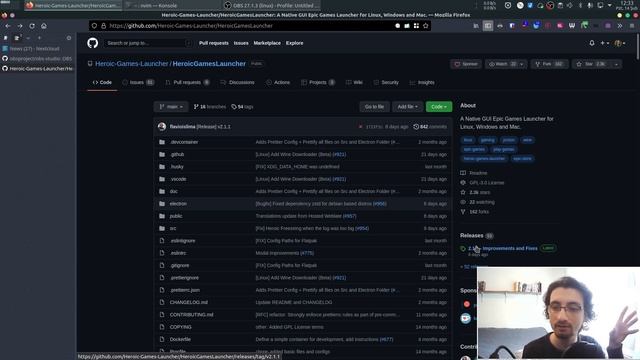
Task: Click the sidebar settings gear icon
Action: click(69, 38)
